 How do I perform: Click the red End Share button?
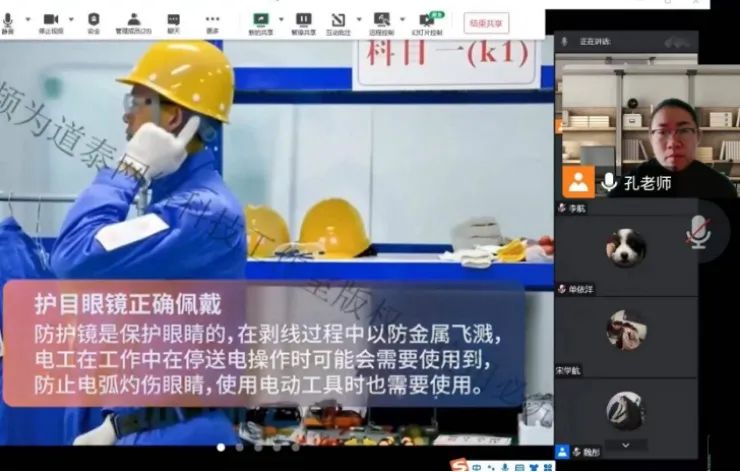[x=486, y=21]
